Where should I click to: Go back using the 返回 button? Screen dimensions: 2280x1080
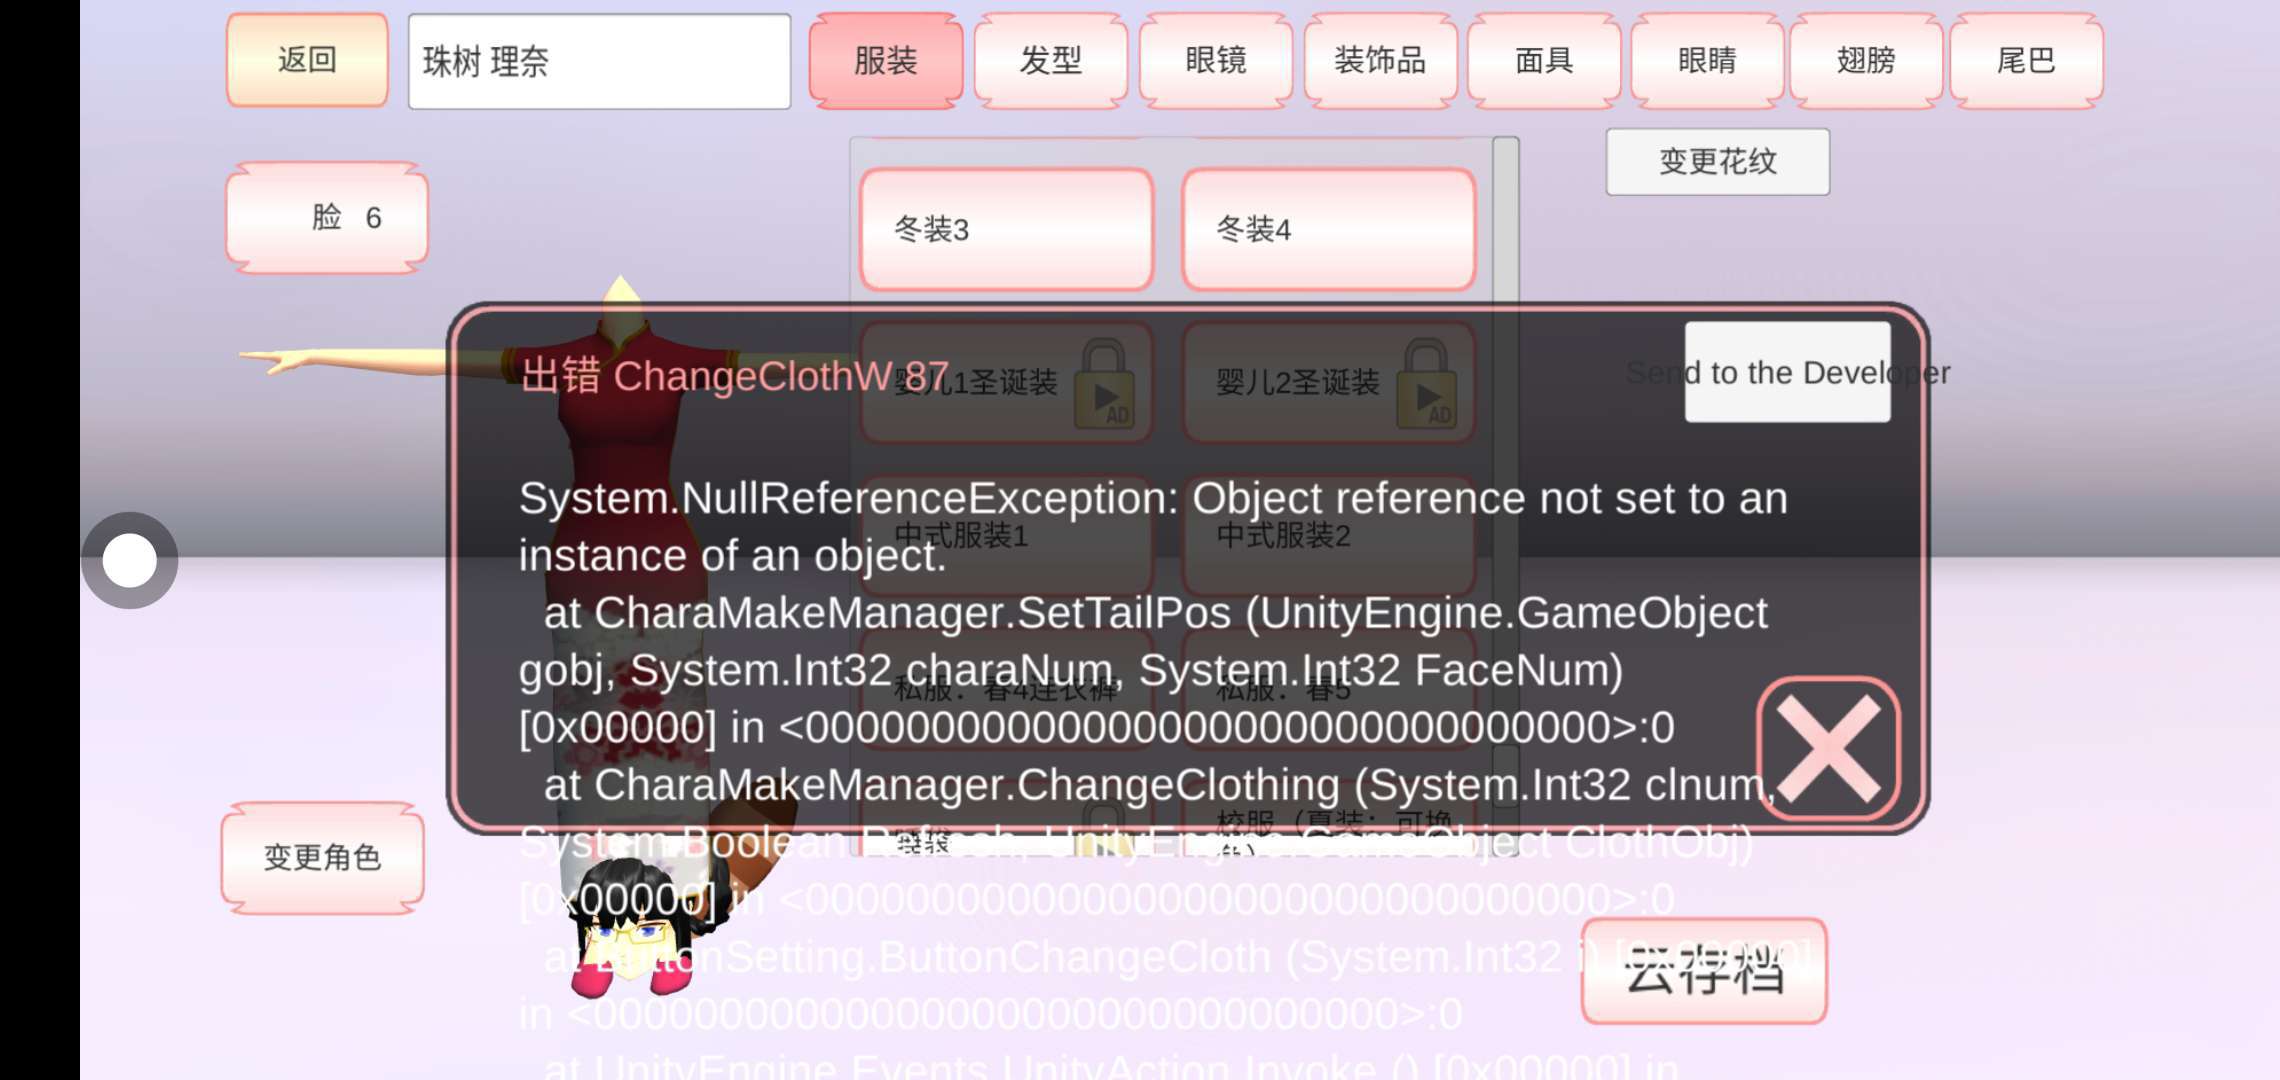tap(307, 60)
